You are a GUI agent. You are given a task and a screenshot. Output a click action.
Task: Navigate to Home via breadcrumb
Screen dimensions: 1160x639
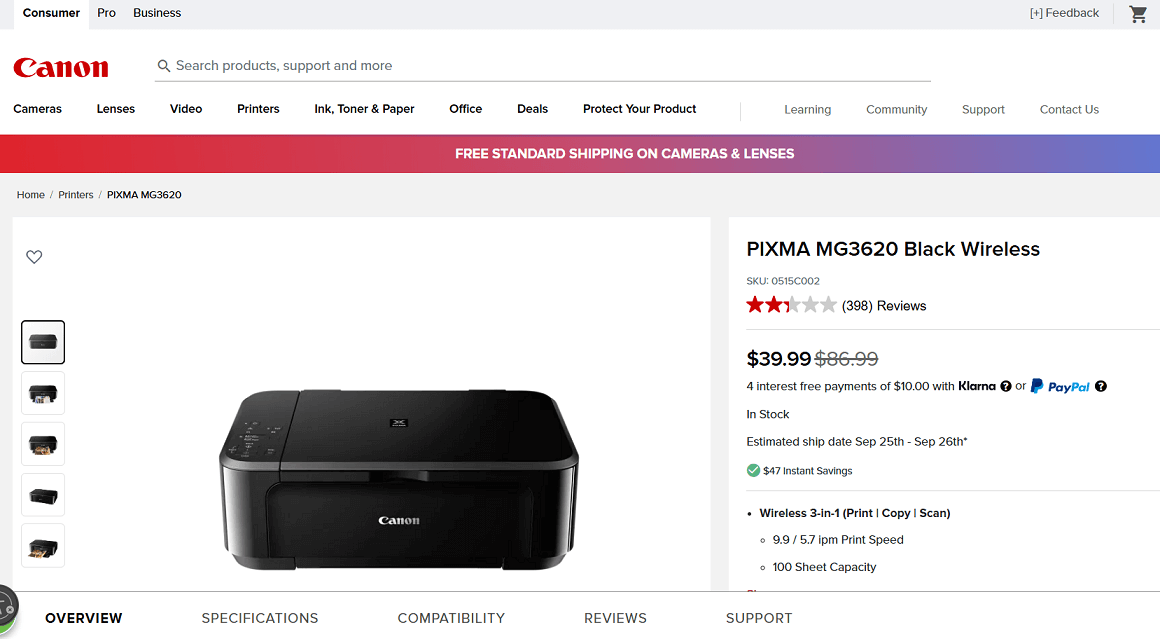(x=30, y=194)
